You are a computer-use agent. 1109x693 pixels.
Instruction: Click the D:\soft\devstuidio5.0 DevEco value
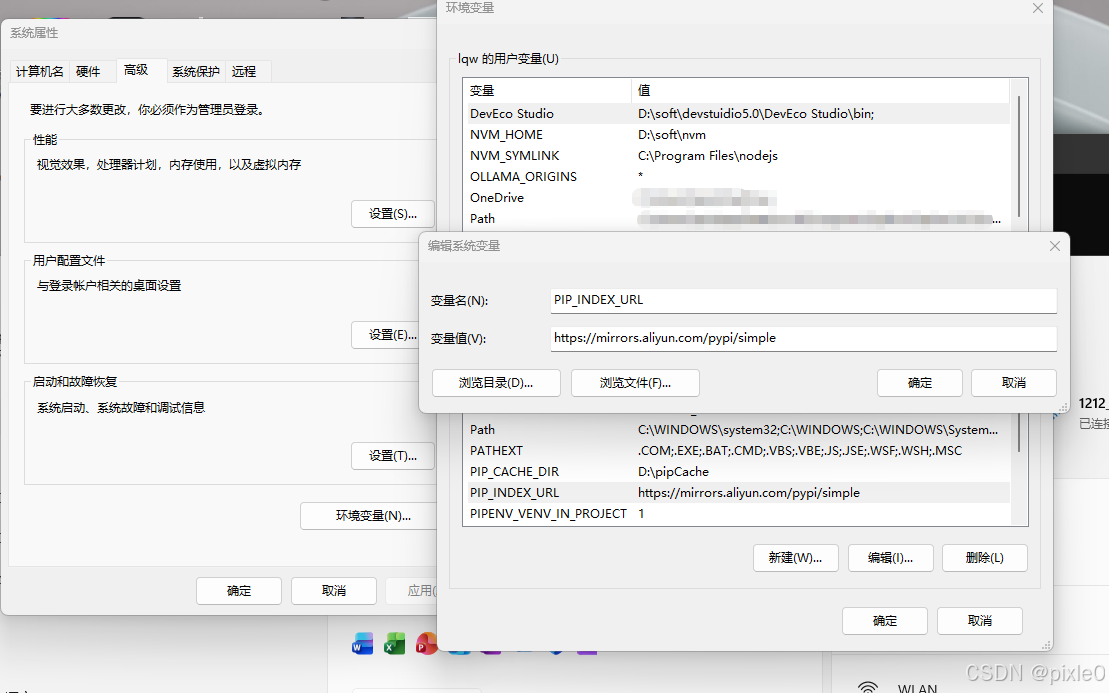(755, 114)
